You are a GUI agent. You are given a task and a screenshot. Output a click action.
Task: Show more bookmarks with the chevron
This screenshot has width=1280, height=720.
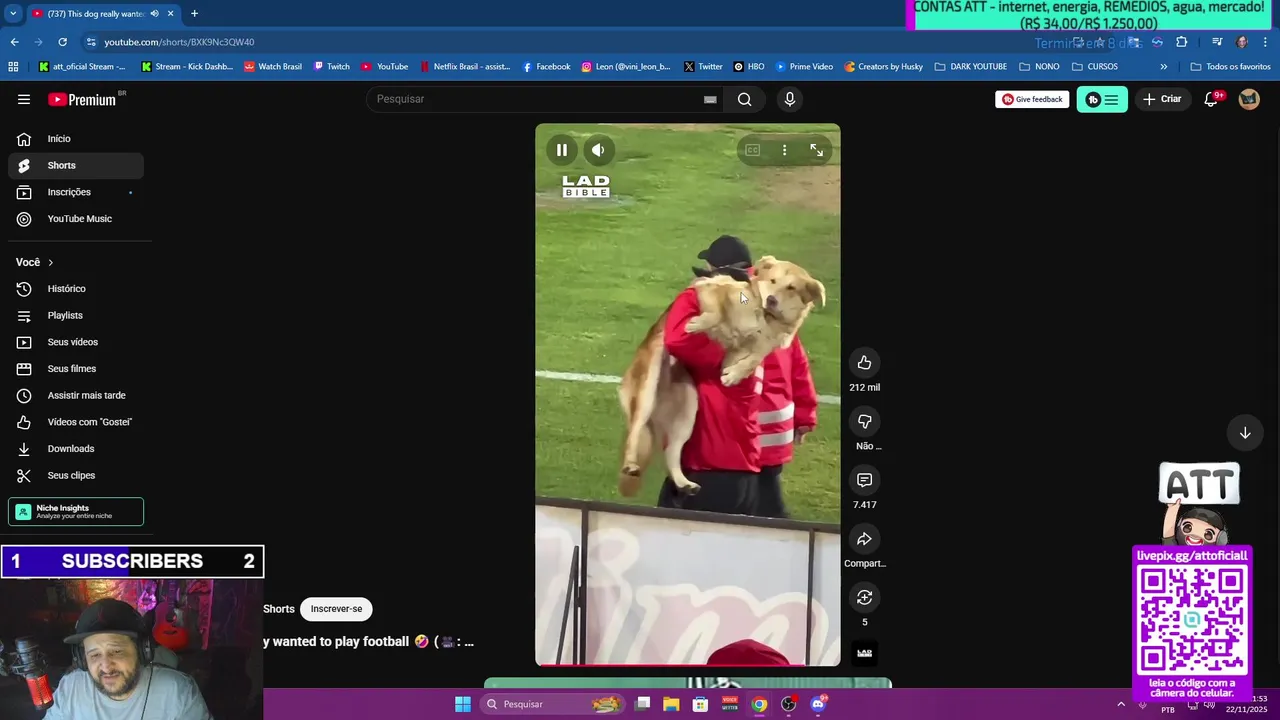[x=1163, y=67]
